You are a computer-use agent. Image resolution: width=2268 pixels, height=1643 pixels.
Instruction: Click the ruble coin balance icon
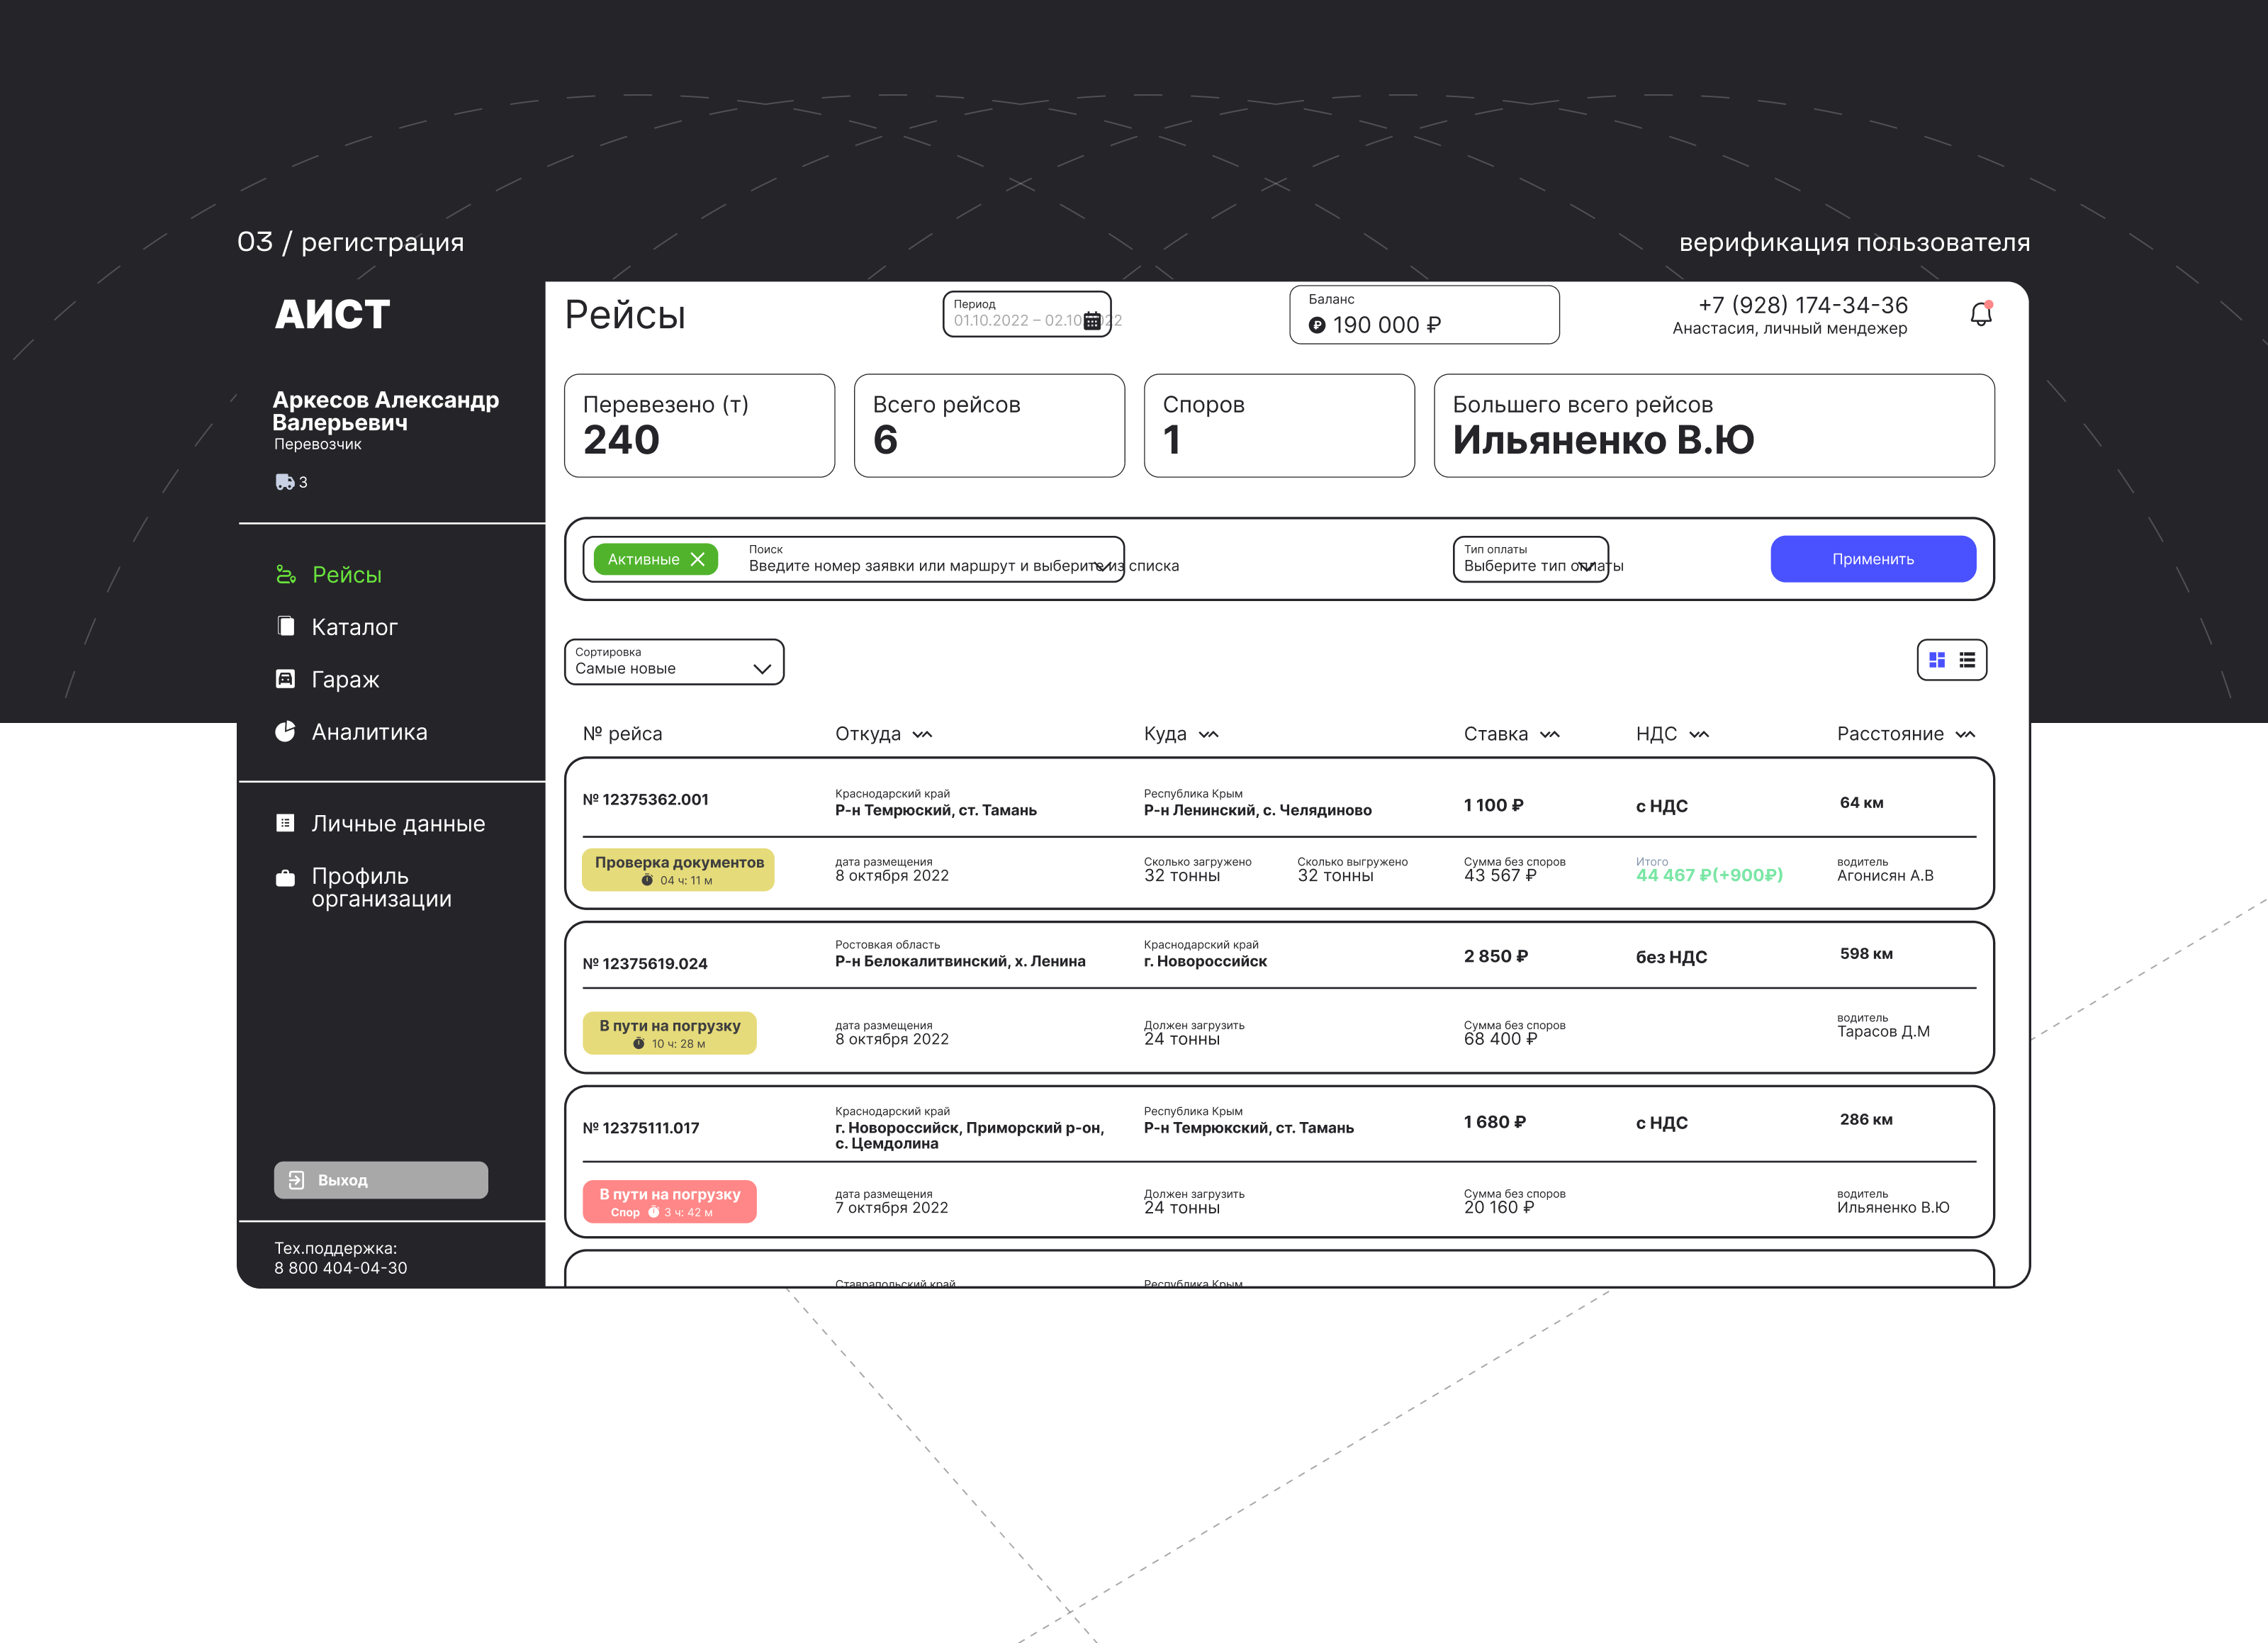[x=1317, y=325]
